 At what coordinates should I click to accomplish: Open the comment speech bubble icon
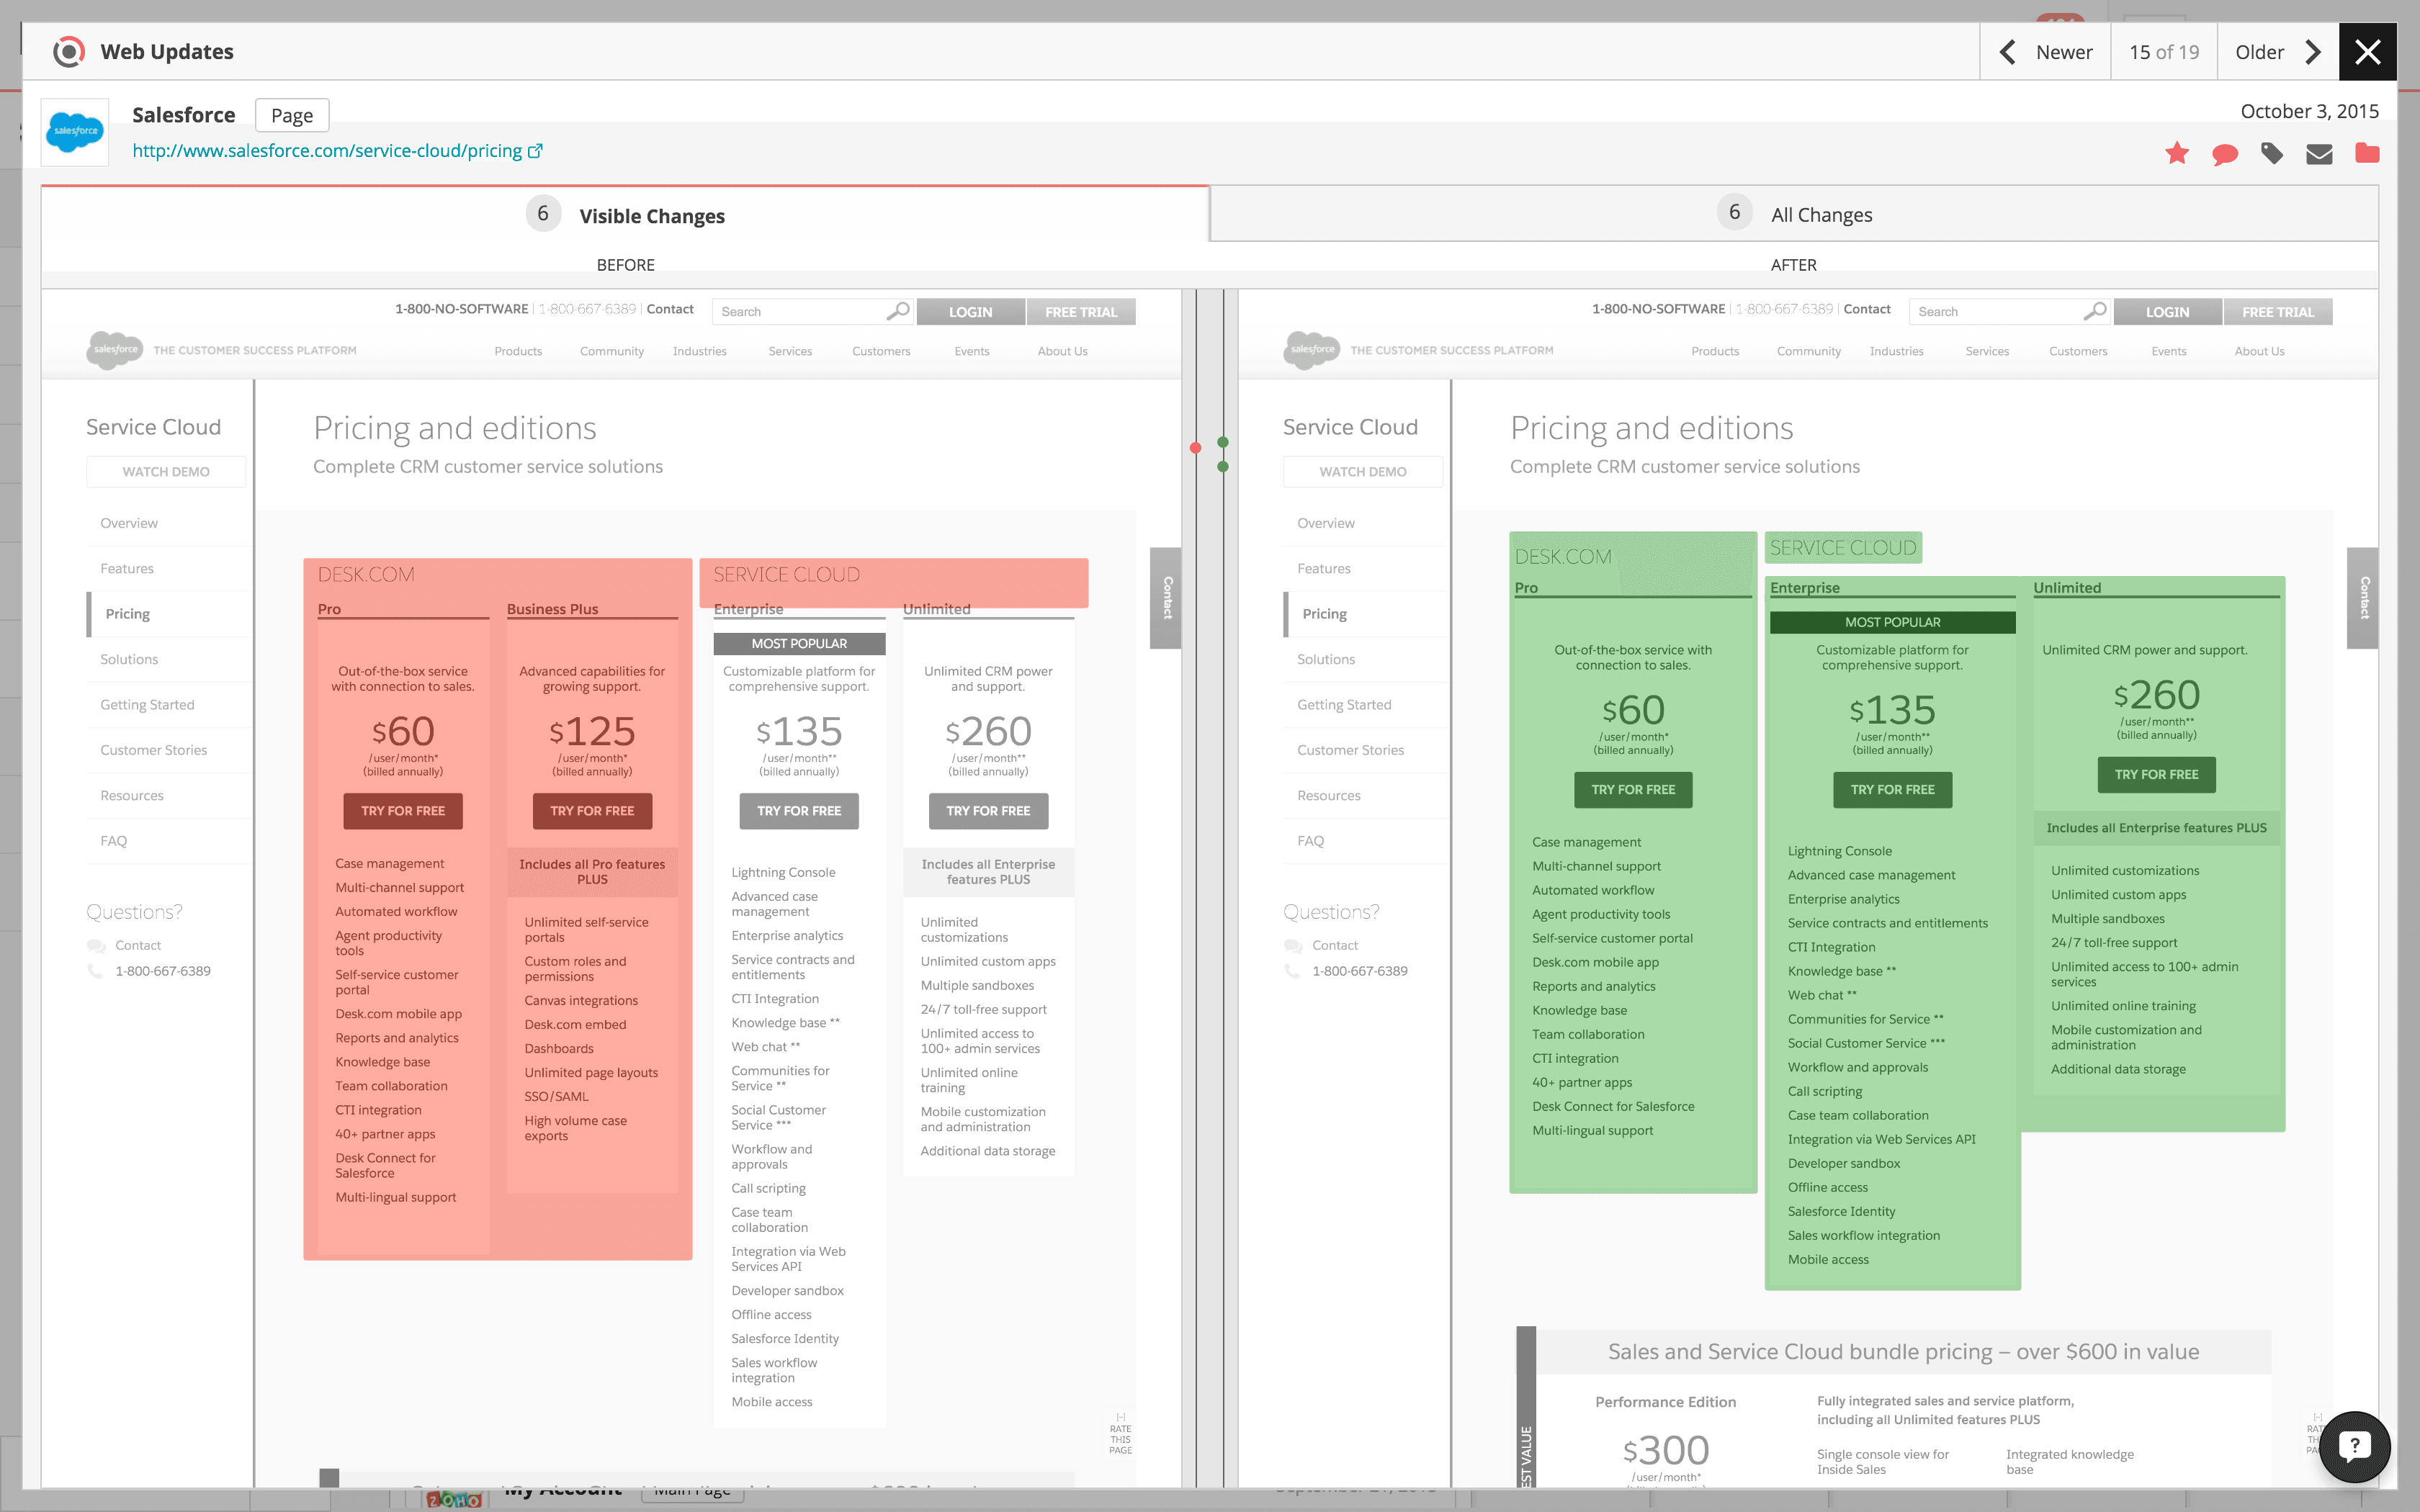2225,154
